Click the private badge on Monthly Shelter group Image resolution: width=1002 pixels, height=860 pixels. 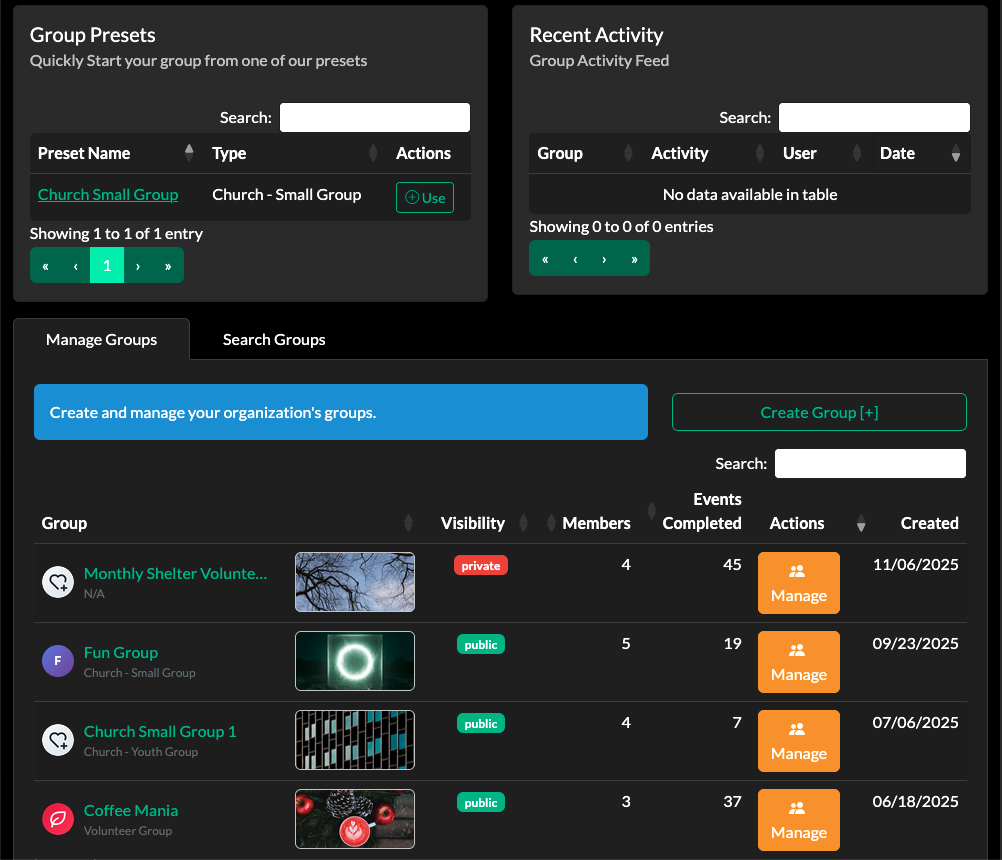click(x=481, y=566)
